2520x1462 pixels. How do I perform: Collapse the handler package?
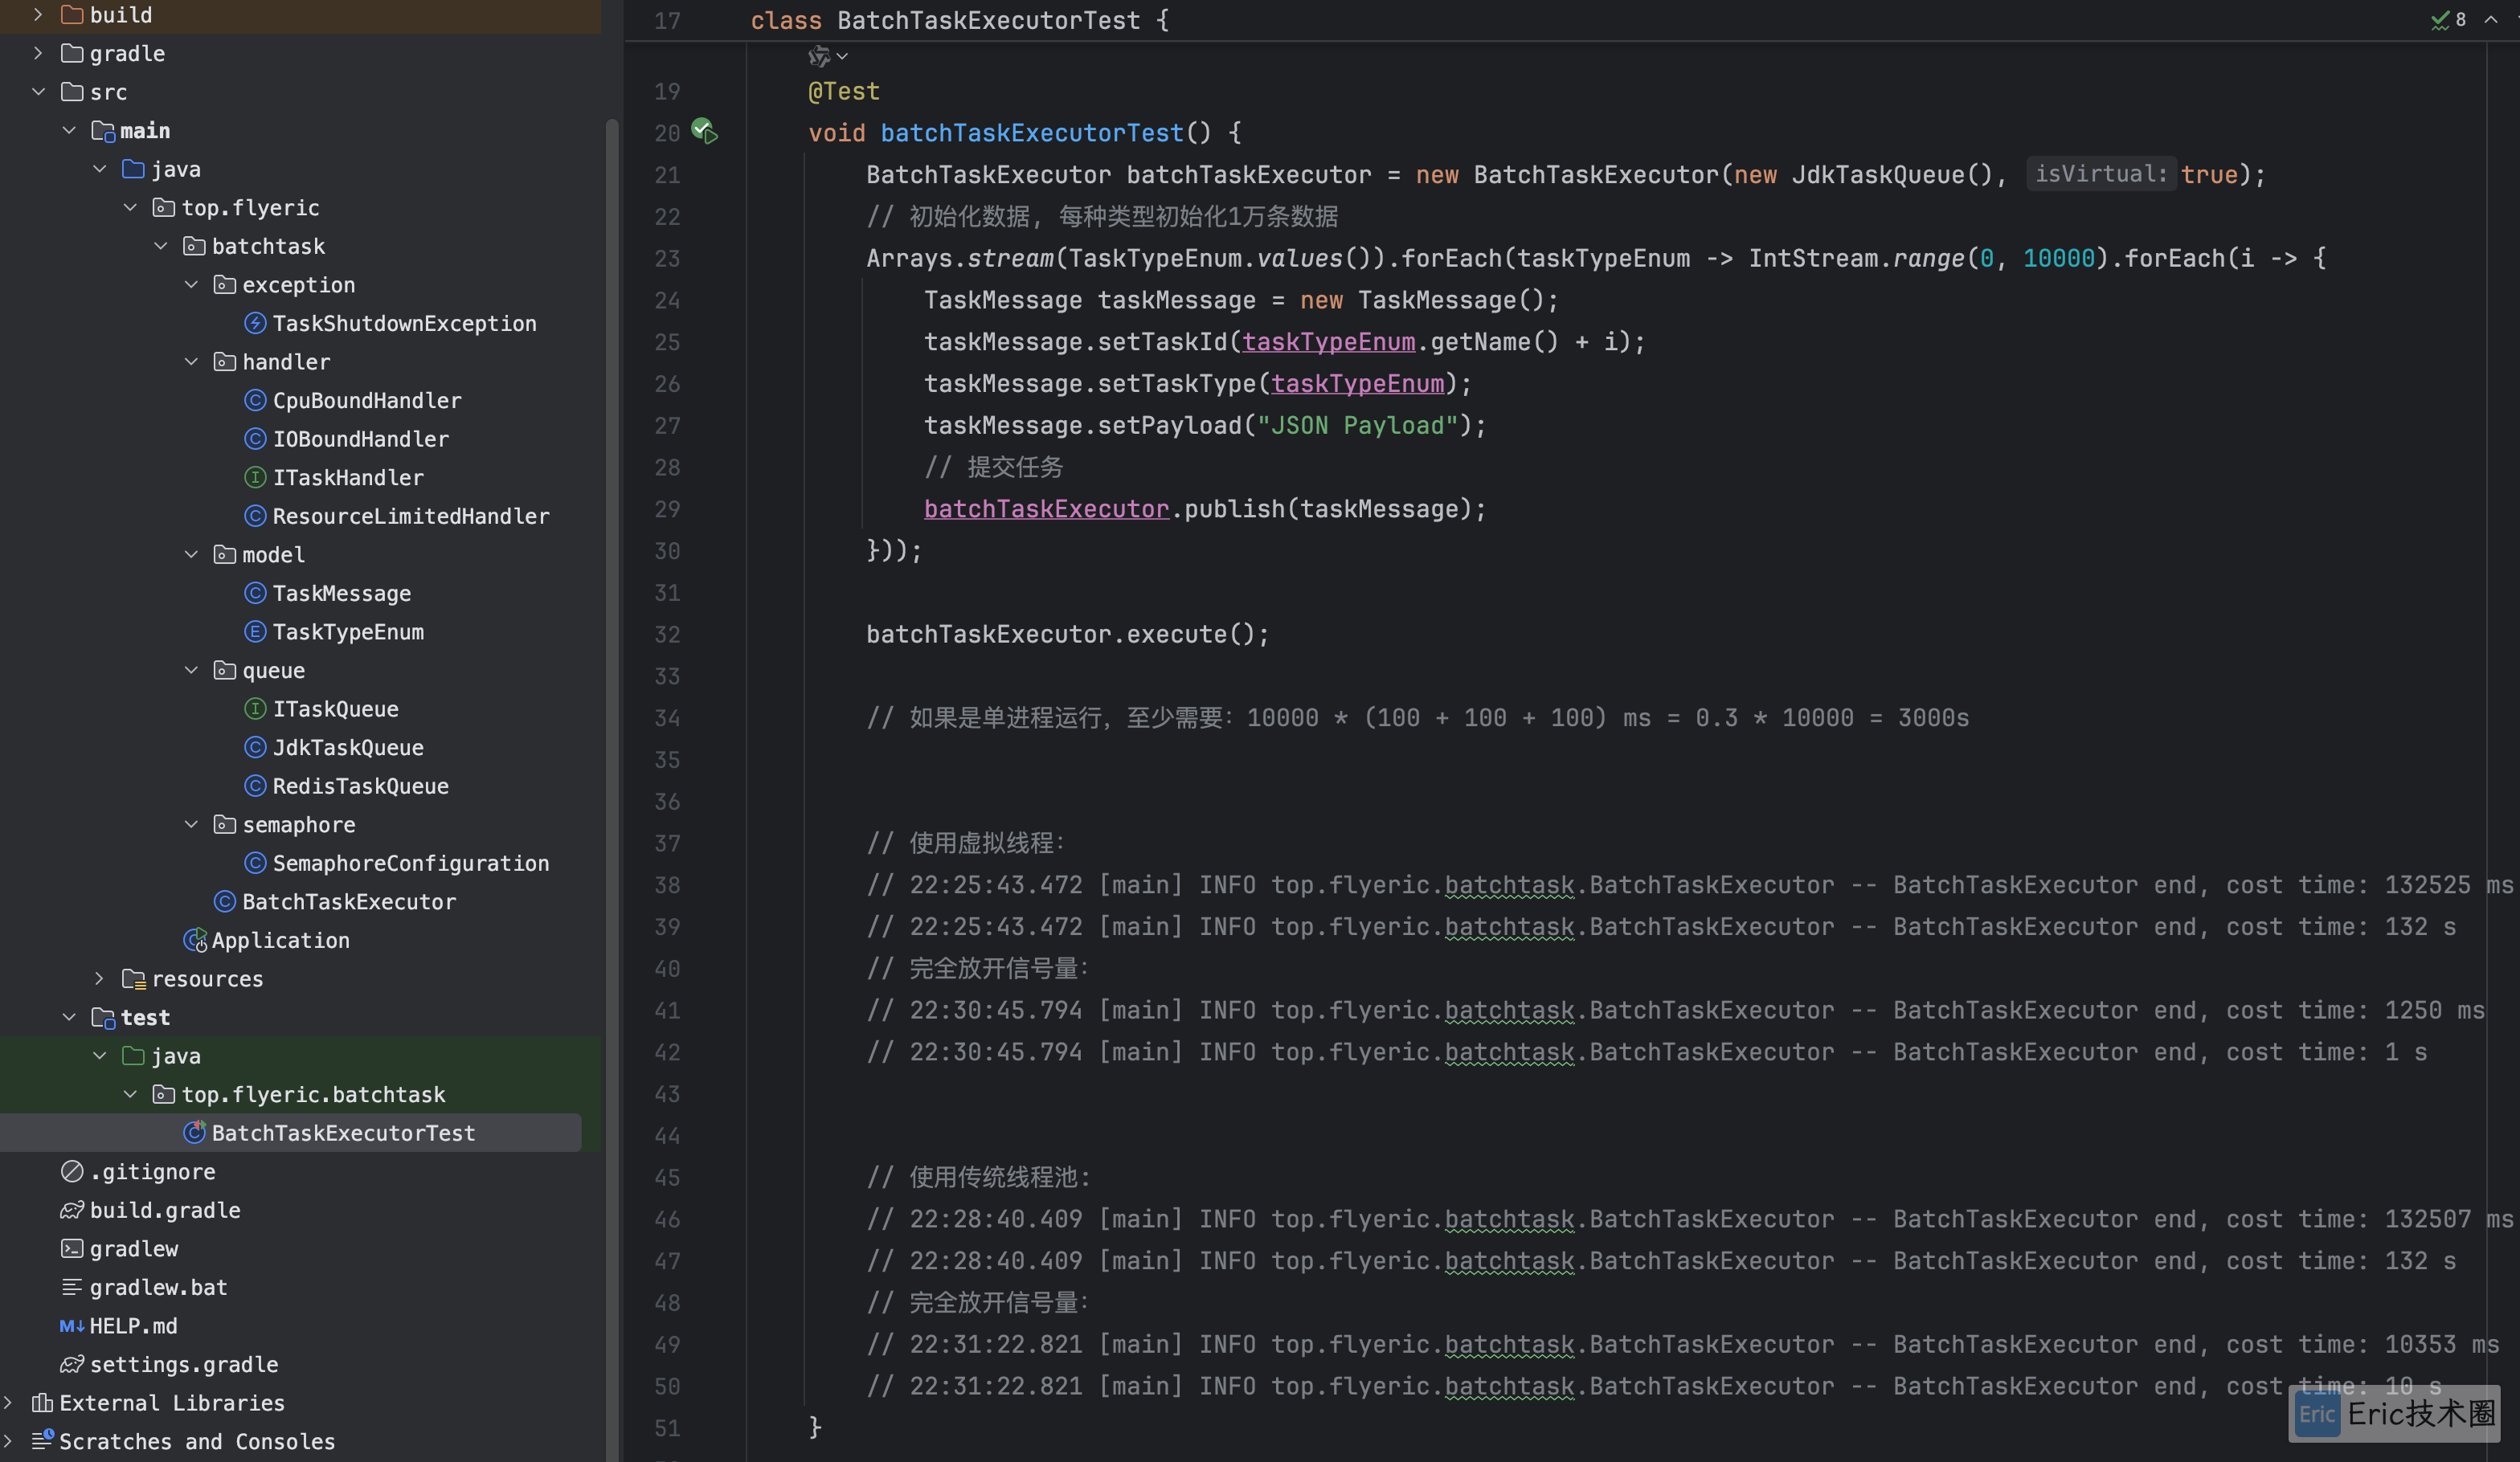tap(191, 361)
